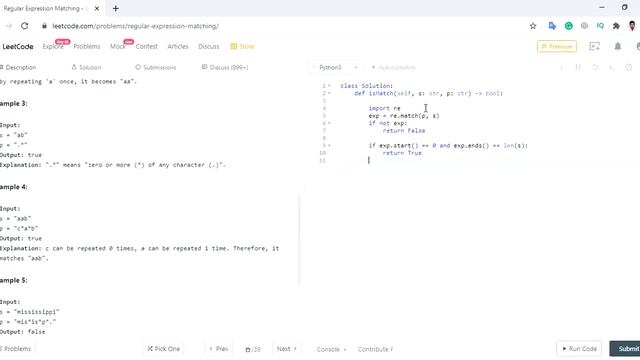Open a new browser tab
This screenshot has width=640, height=360.
tap(116, 8)
